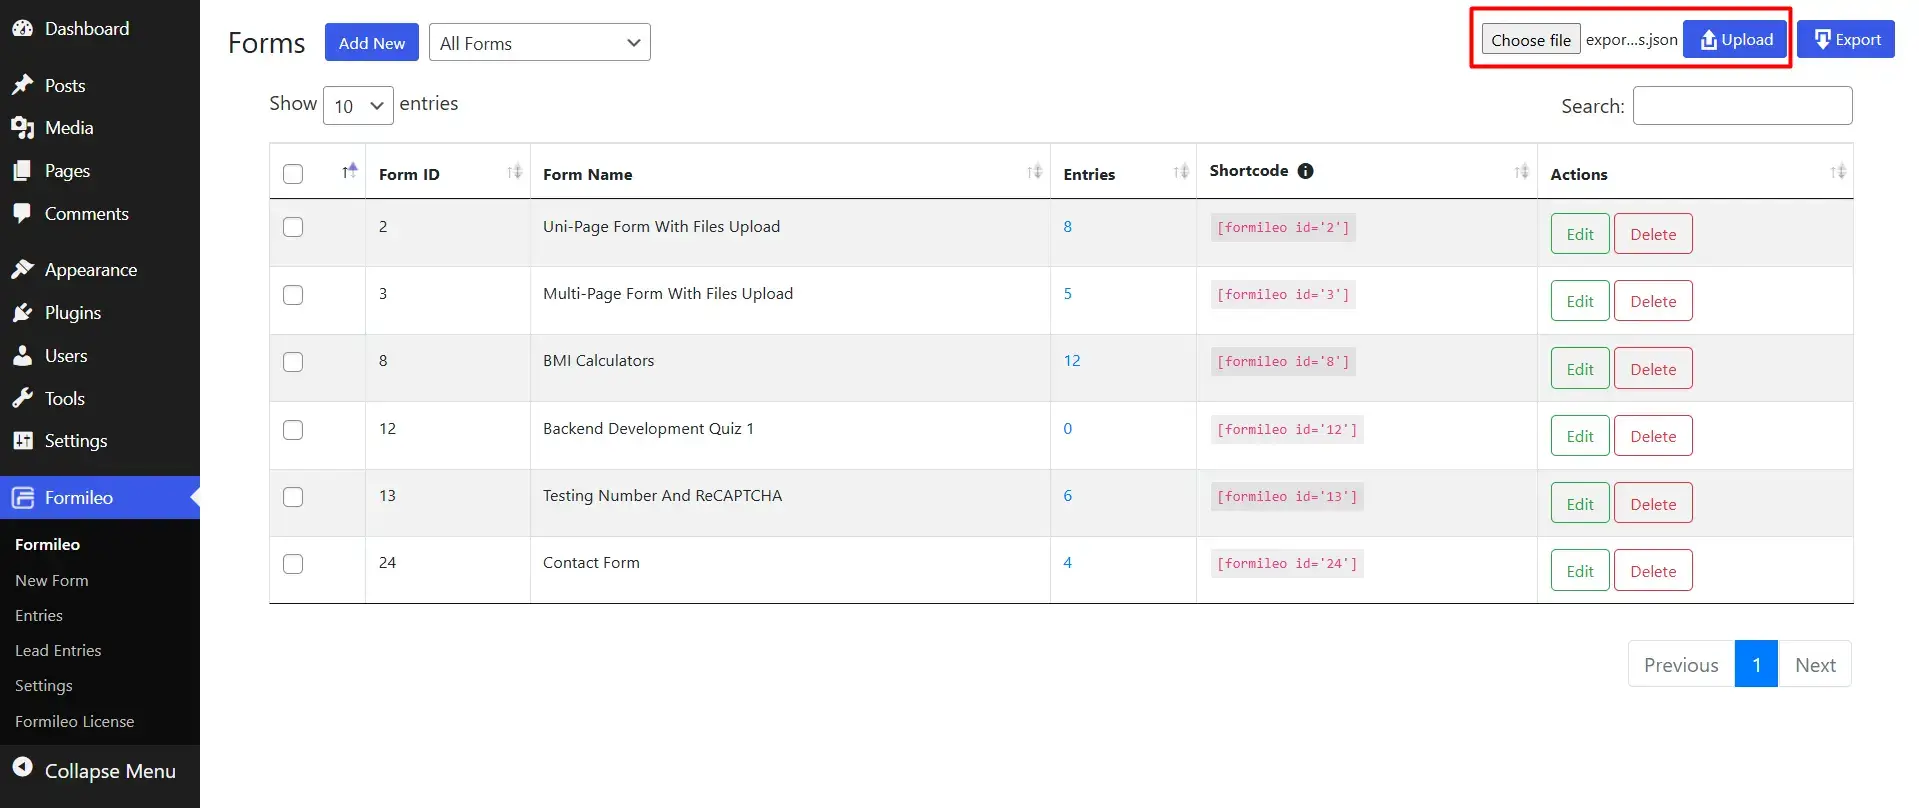This screenshot has width=1919, height=808.
Task: Click the Add New button
Action: (371, 43)
